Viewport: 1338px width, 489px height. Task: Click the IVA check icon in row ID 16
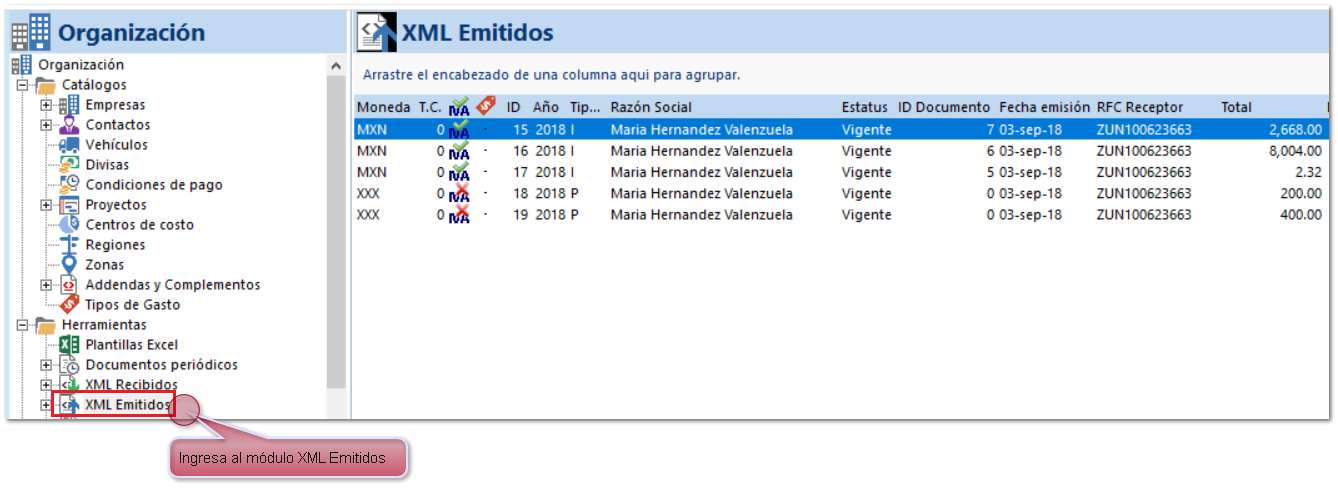(x=459, y=151)
